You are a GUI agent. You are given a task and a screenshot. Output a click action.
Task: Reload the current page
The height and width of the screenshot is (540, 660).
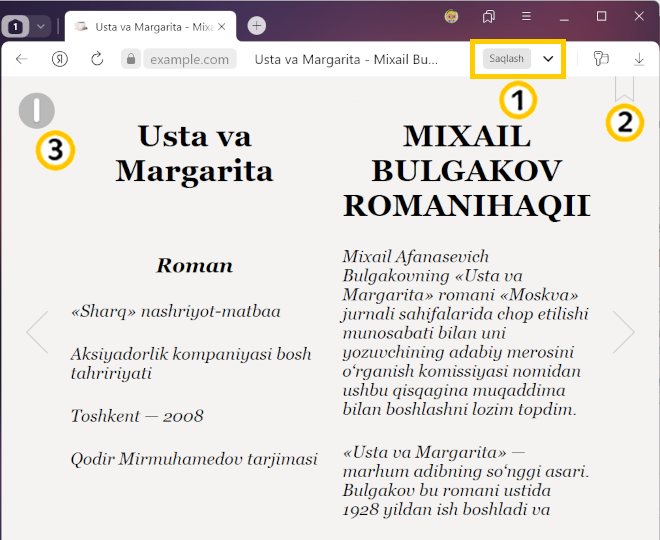pyautogui.click(x=97, y=59)
